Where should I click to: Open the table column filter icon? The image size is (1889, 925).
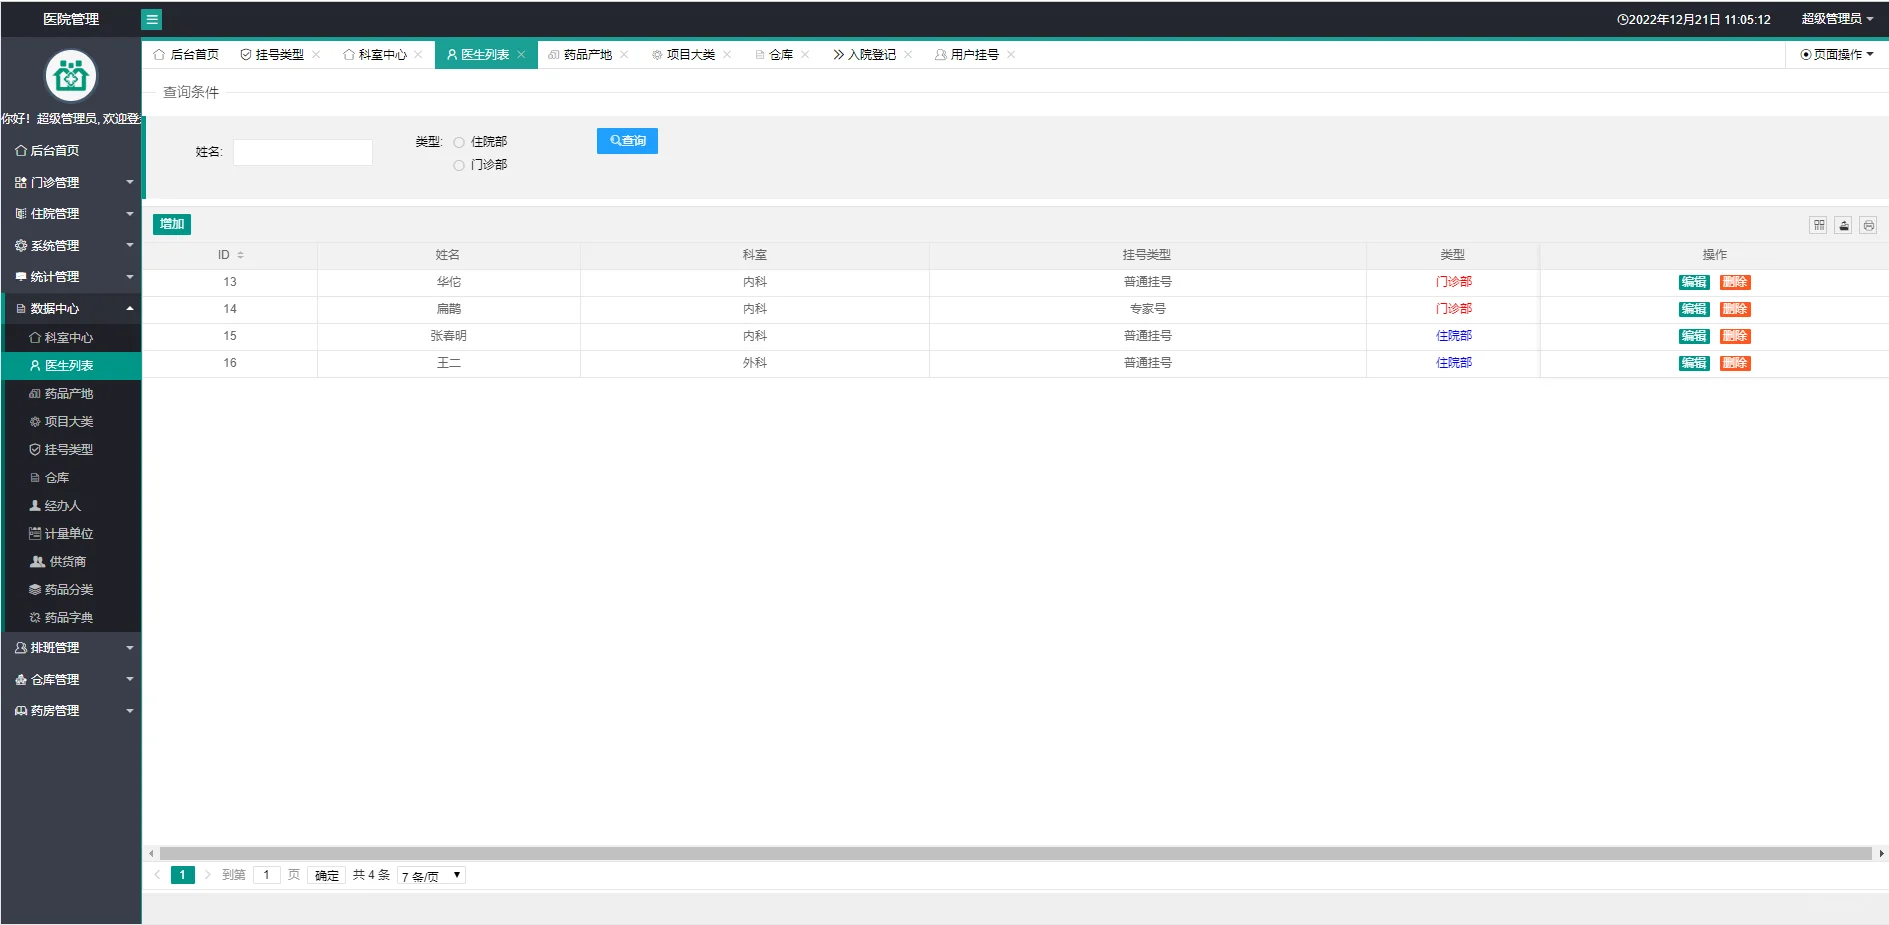(x=1819, y=225)
